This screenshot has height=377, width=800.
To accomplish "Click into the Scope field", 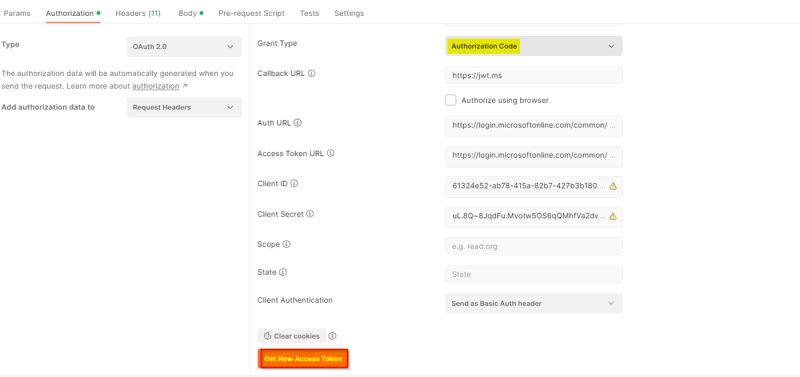I will pyautogui.click(x=534, y=246).
